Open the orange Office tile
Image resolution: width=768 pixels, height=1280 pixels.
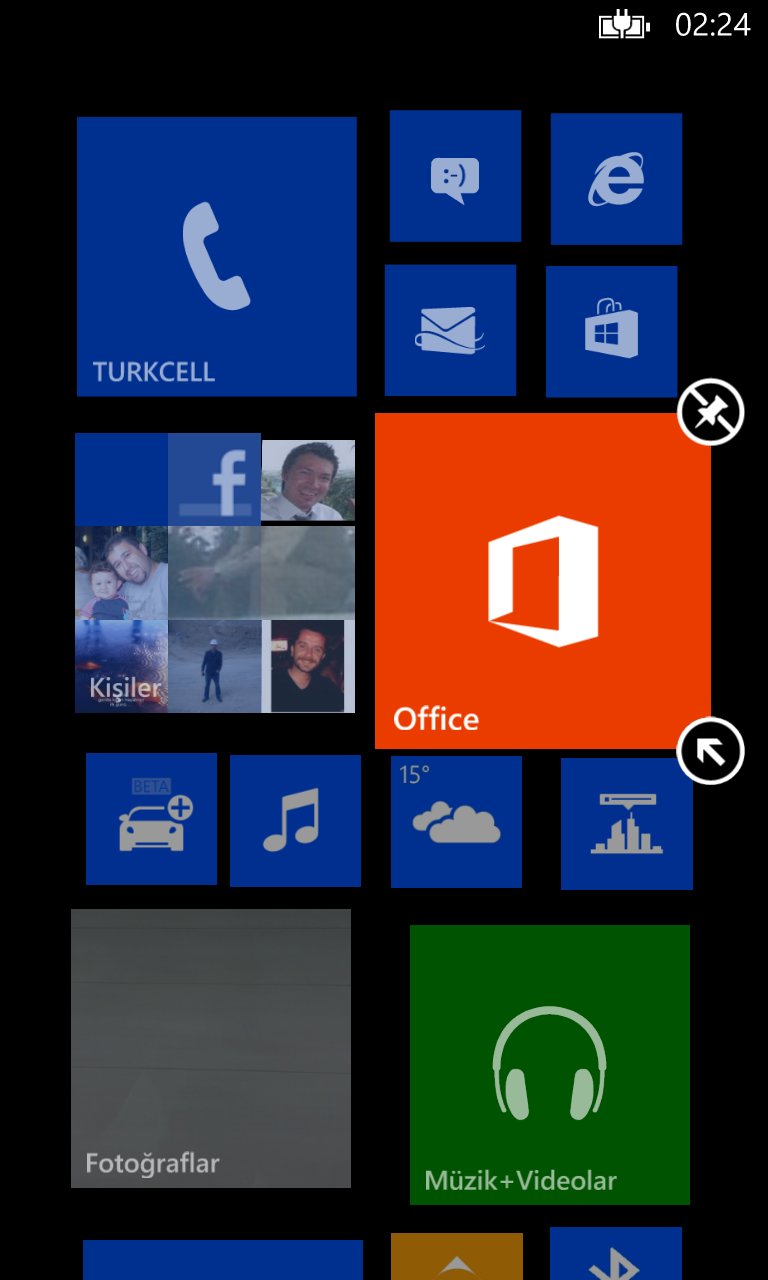pos(543,581)
